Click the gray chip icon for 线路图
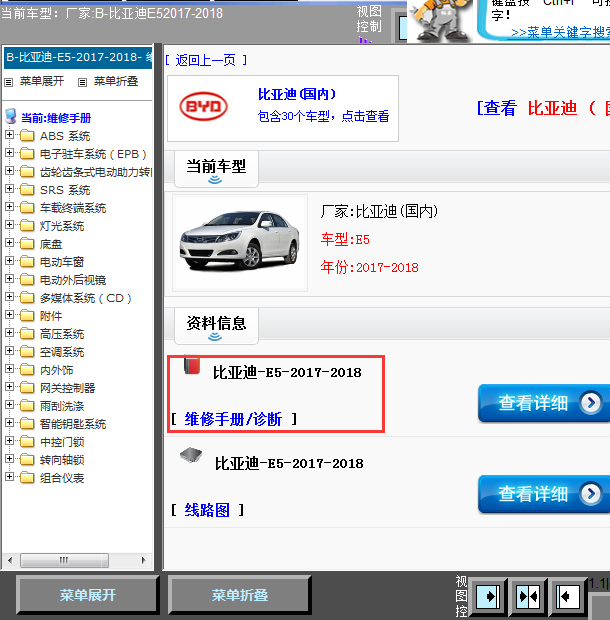This screenshot has width=610, height=620. tap(191, 456)
